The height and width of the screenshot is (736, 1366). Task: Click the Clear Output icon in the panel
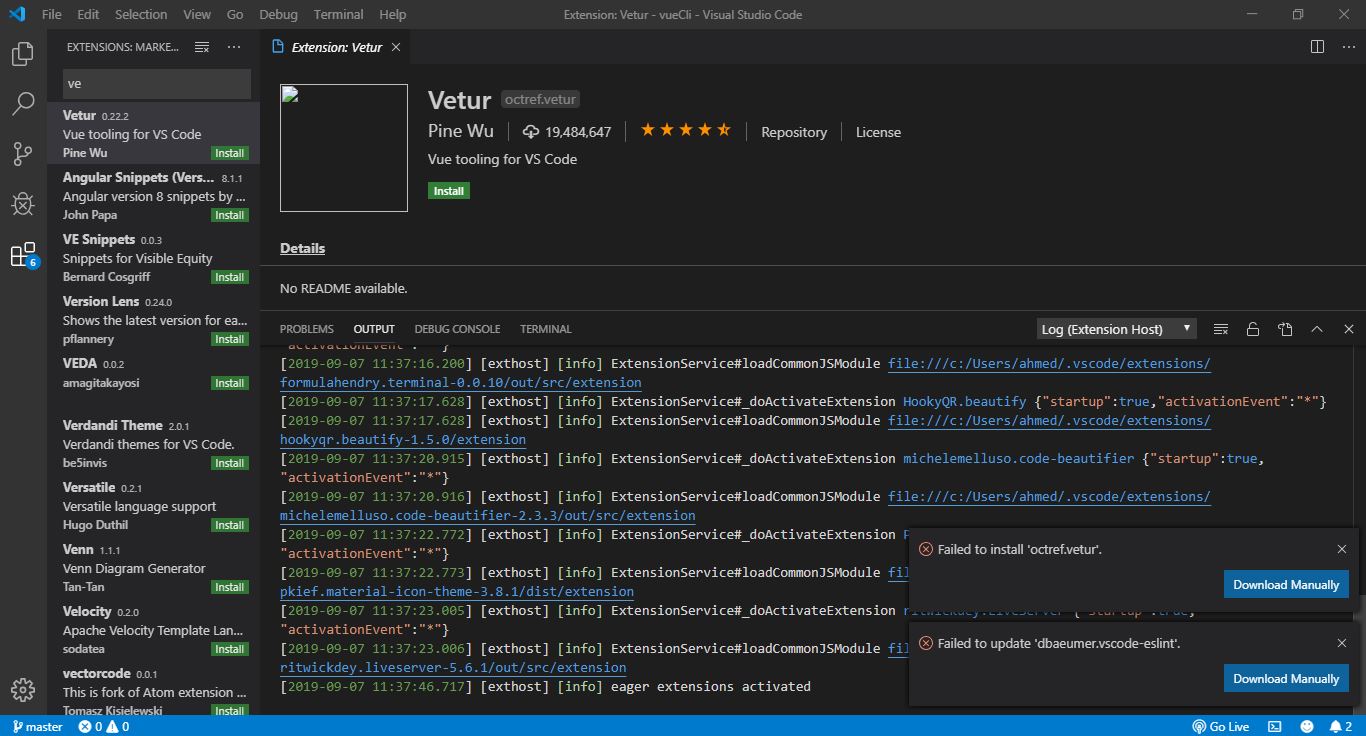[x=1219, y=328]
